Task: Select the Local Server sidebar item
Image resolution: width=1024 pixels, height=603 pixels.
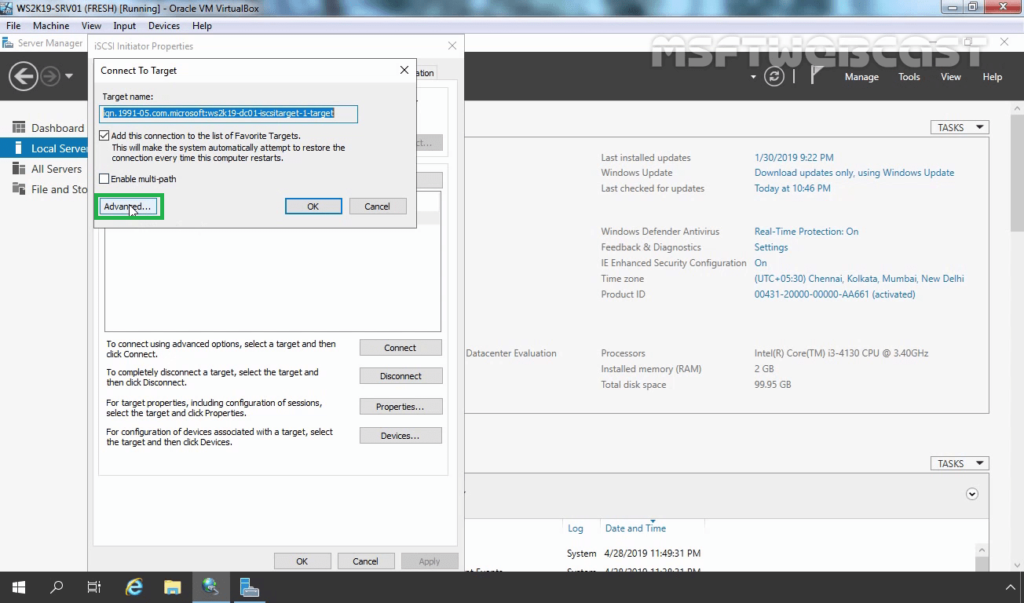Action: point(44,148)
